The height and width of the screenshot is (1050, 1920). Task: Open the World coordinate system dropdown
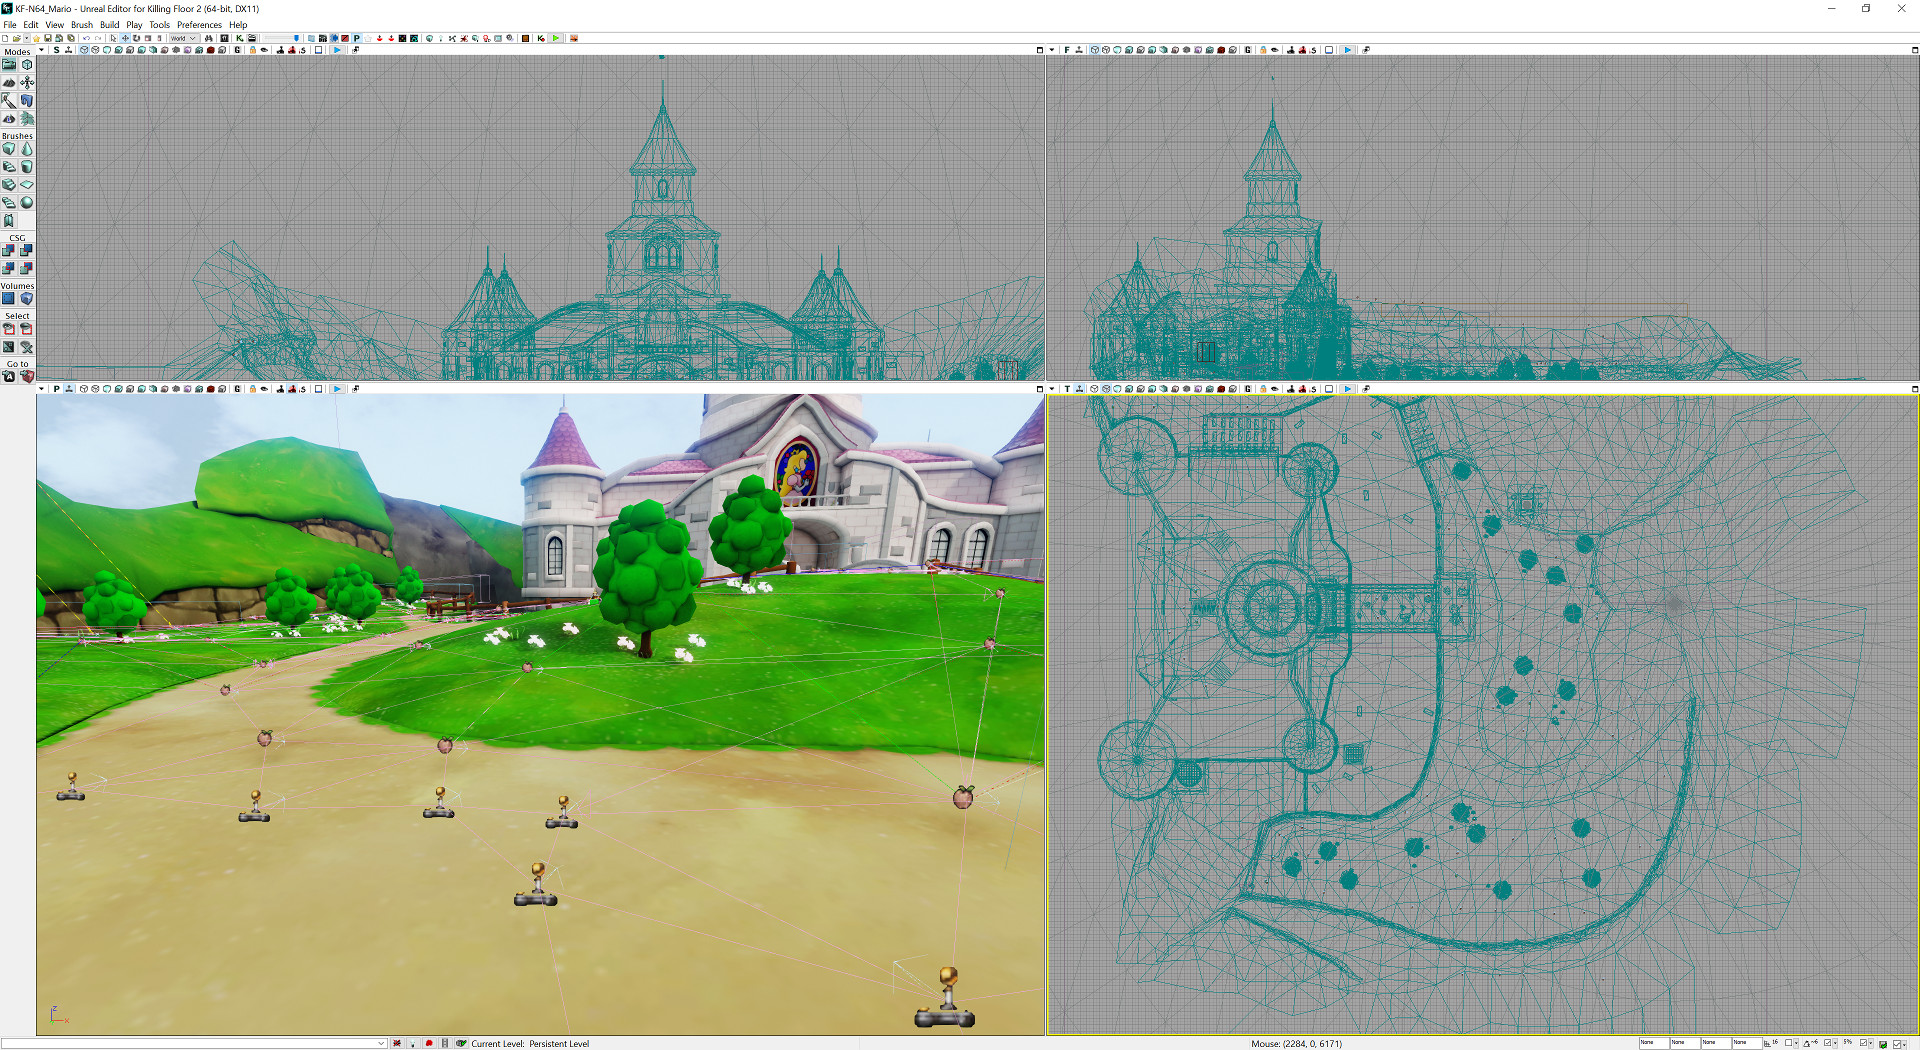click(183, 38)
